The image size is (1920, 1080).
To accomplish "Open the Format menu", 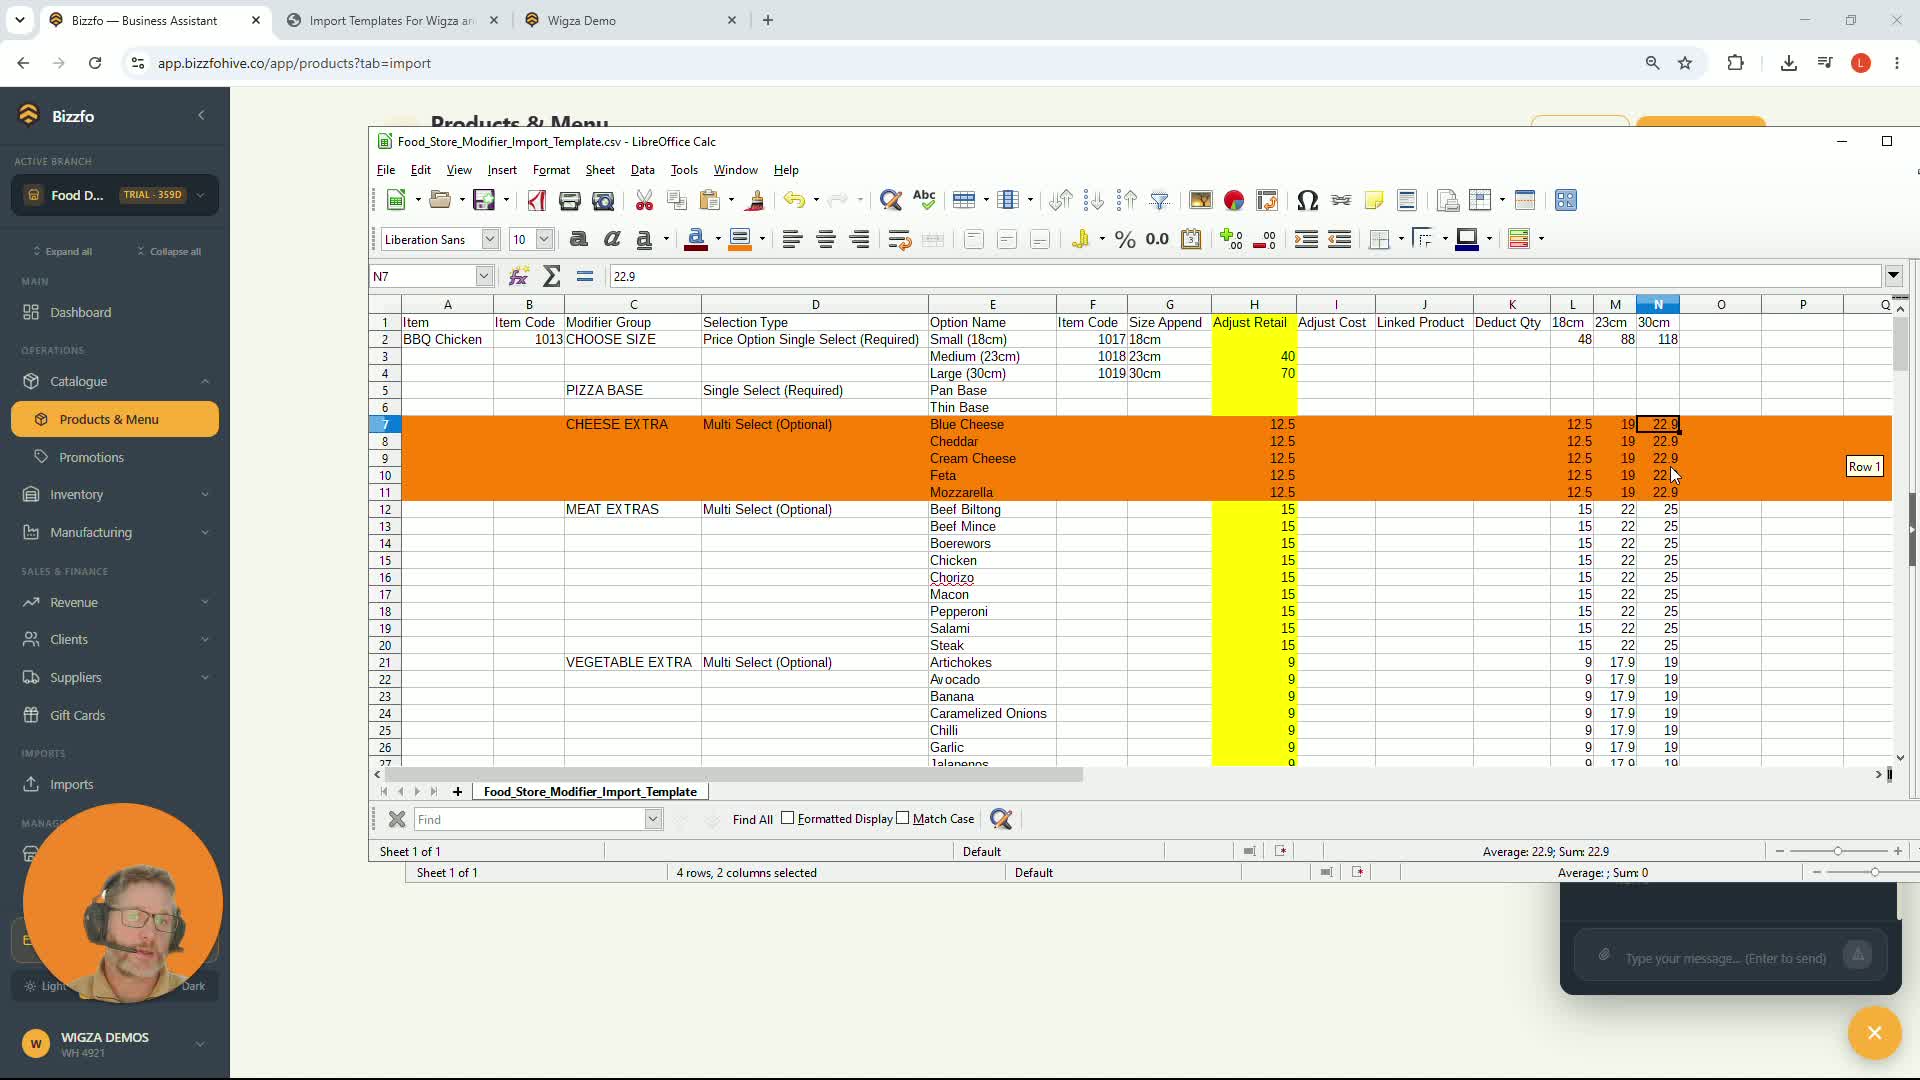I will pos(551,170).
